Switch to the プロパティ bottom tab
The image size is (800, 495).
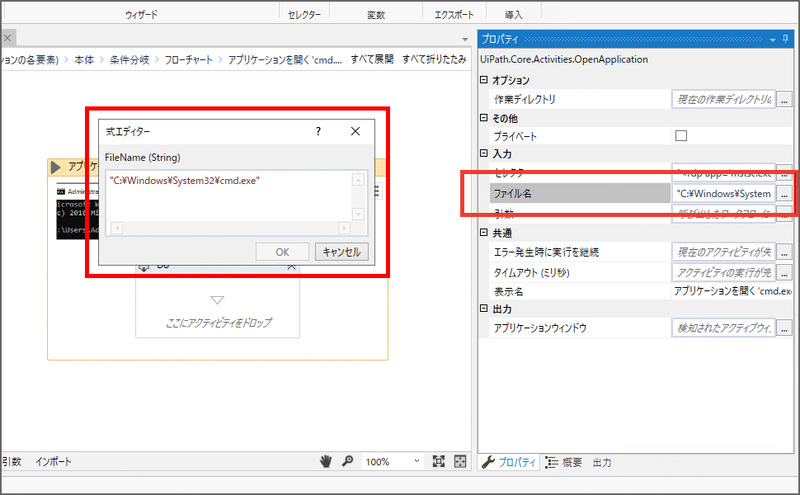click(509, 462)
